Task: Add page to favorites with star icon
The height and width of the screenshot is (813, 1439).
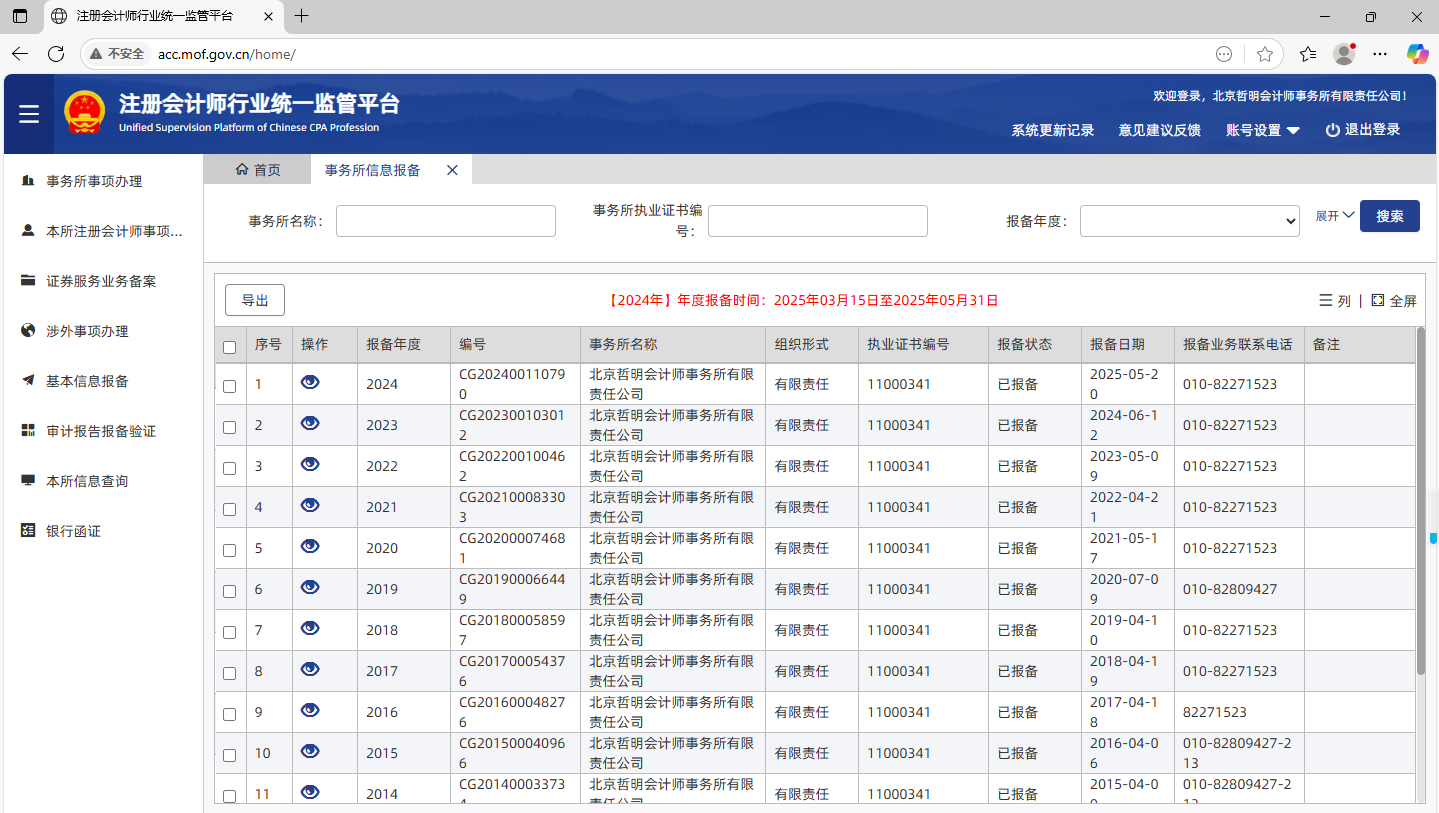Action: 1265,54
